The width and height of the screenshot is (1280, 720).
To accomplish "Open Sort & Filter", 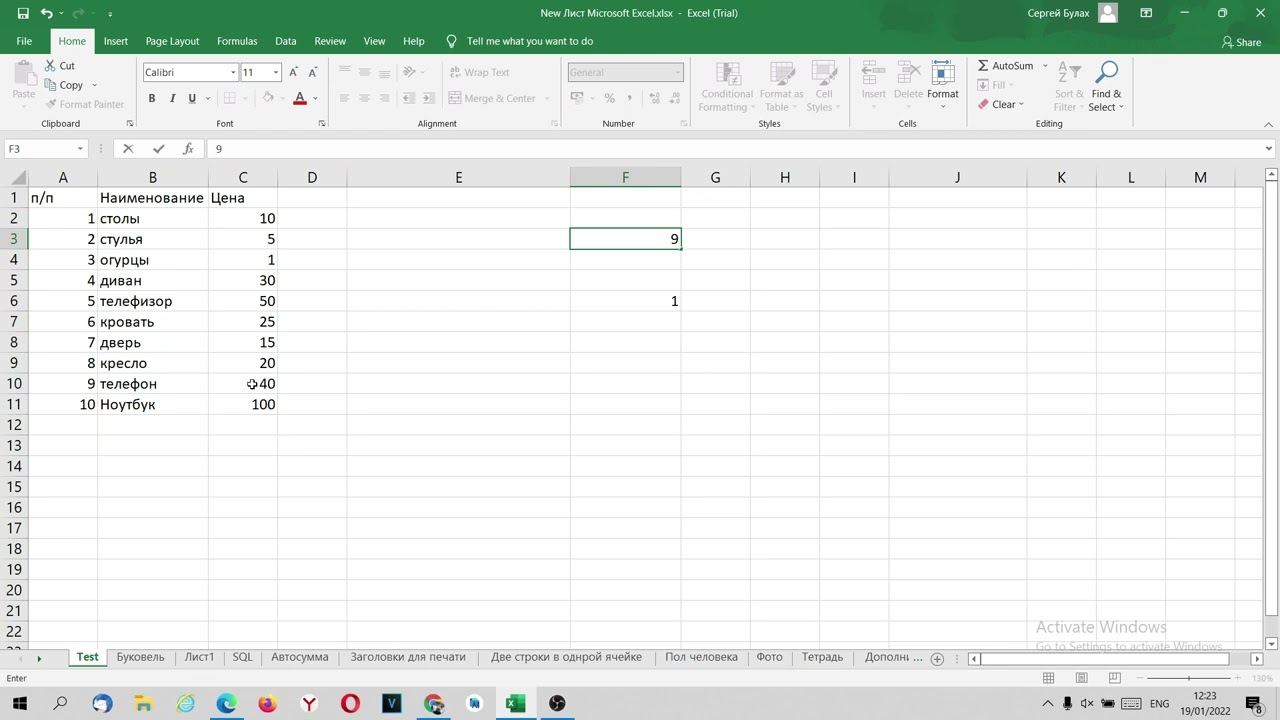I will 1069,87.
